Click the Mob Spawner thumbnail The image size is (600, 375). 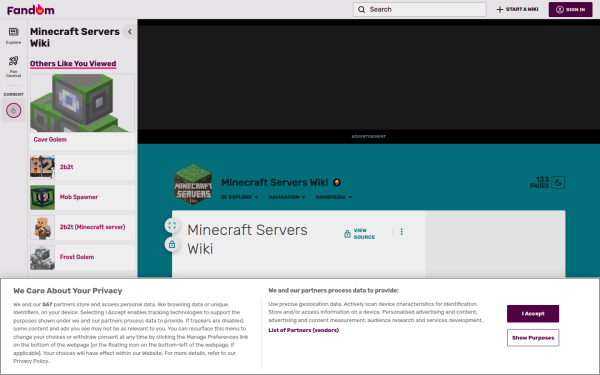coord(42,197)
